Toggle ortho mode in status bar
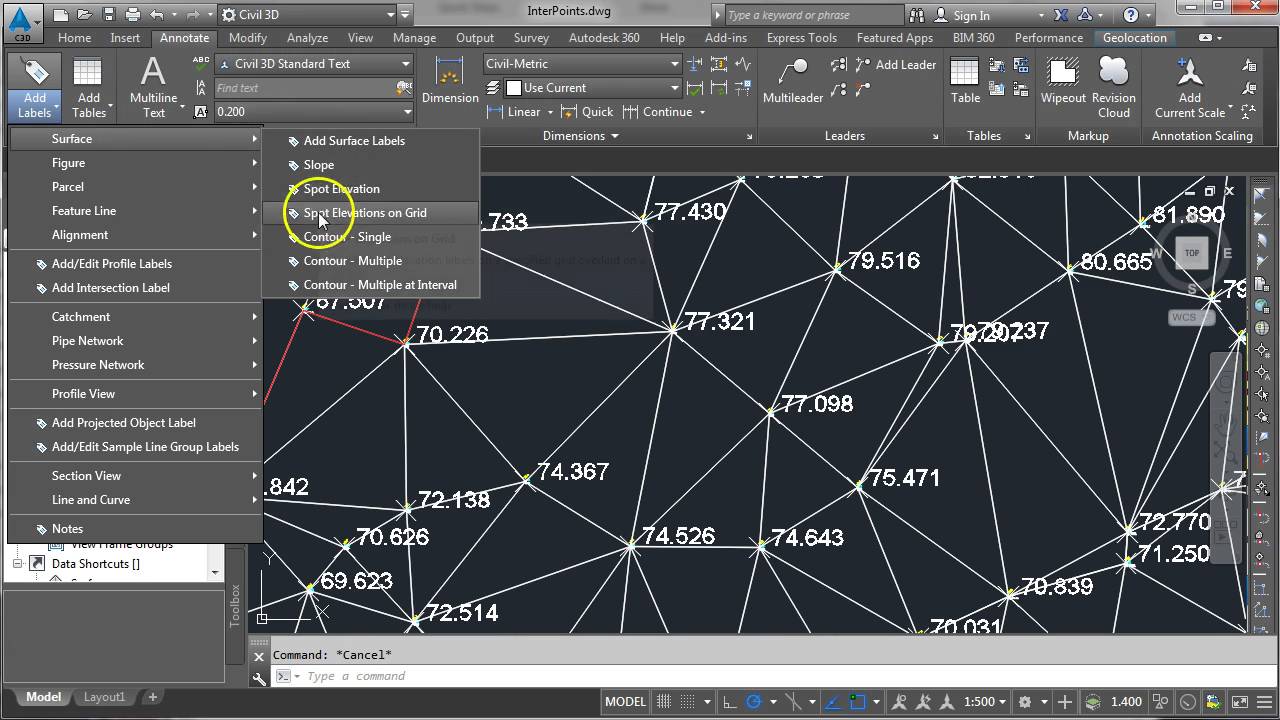 point(729,701)
